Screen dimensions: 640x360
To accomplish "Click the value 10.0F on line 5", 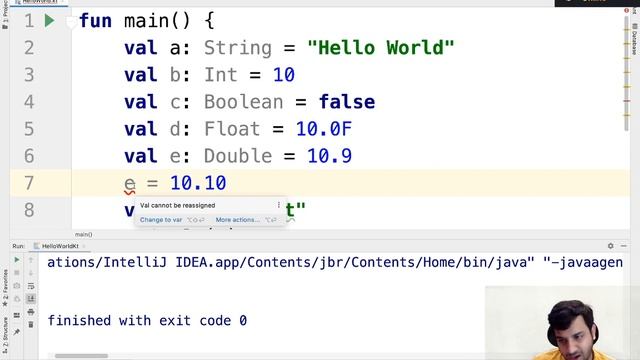I will tap(324, 129).
